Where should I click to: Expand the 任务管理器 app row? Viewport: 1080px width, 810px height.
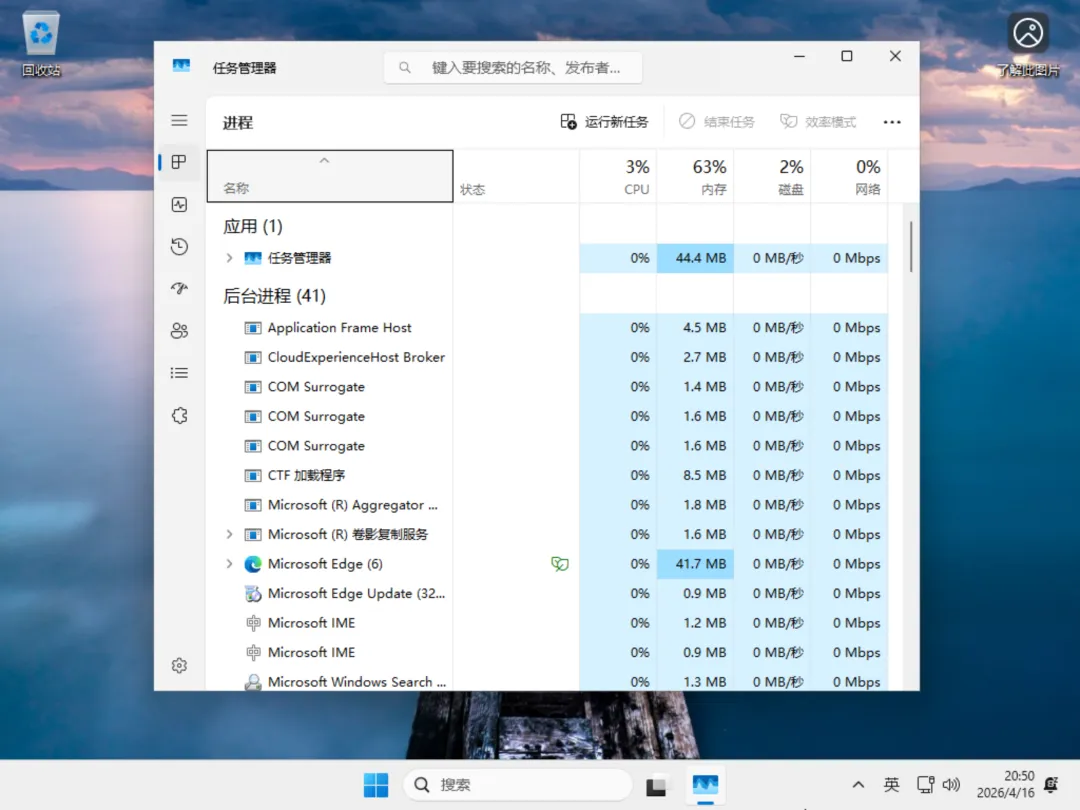(x=229, y=258)
